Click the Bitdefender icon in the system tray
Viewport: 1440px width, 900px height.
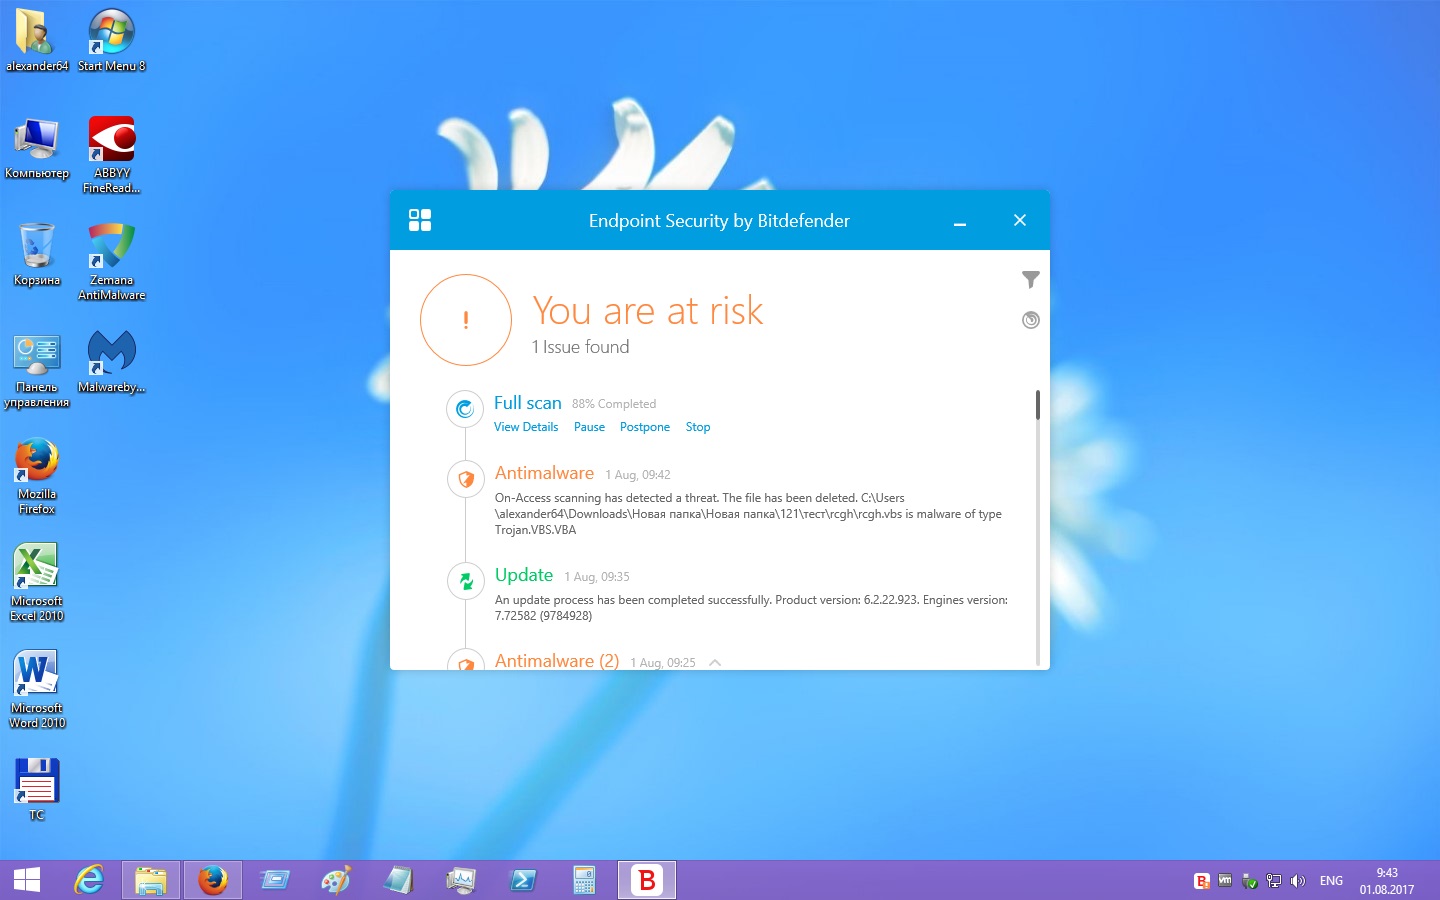(x=1202, y=881)
